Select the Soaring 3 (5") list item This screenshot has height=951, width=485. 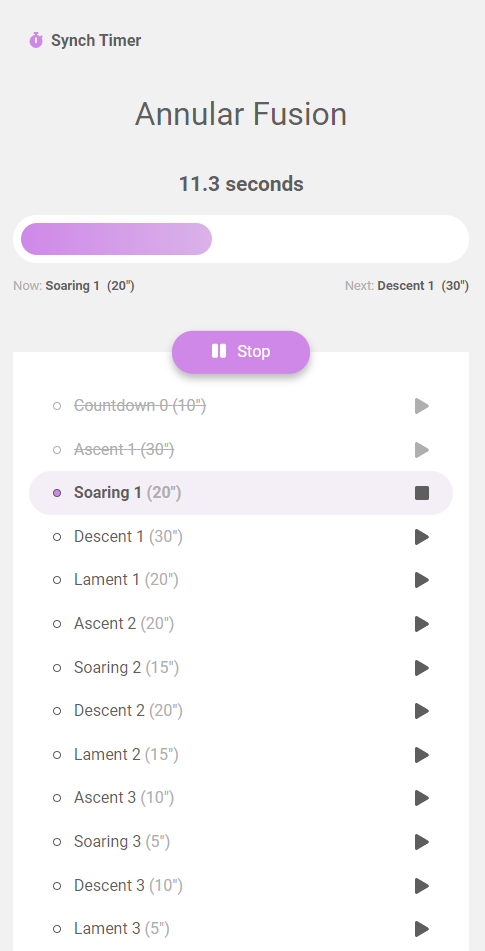241,842
